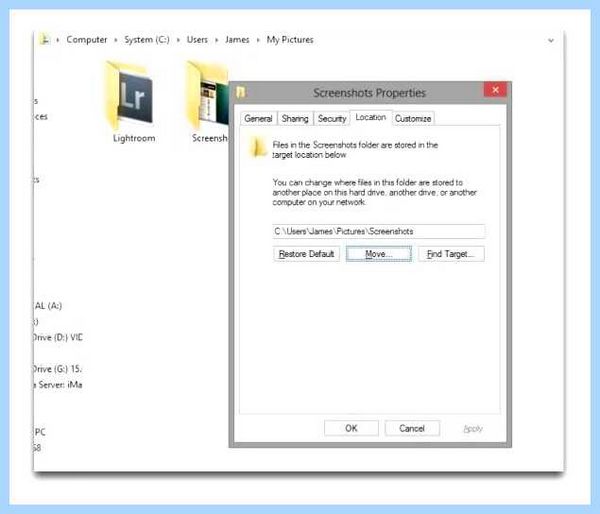Select the Server: iMa entry in sidebar
Image resolution: width=600 pixels, height=514 pixels.
point(58,385)
